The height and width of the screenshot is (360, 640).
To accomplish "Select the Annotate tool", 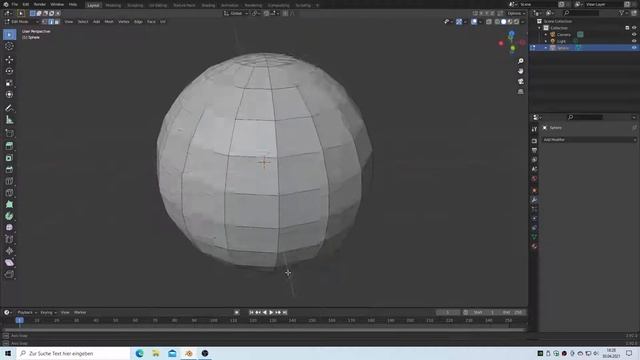I will 9,108.
